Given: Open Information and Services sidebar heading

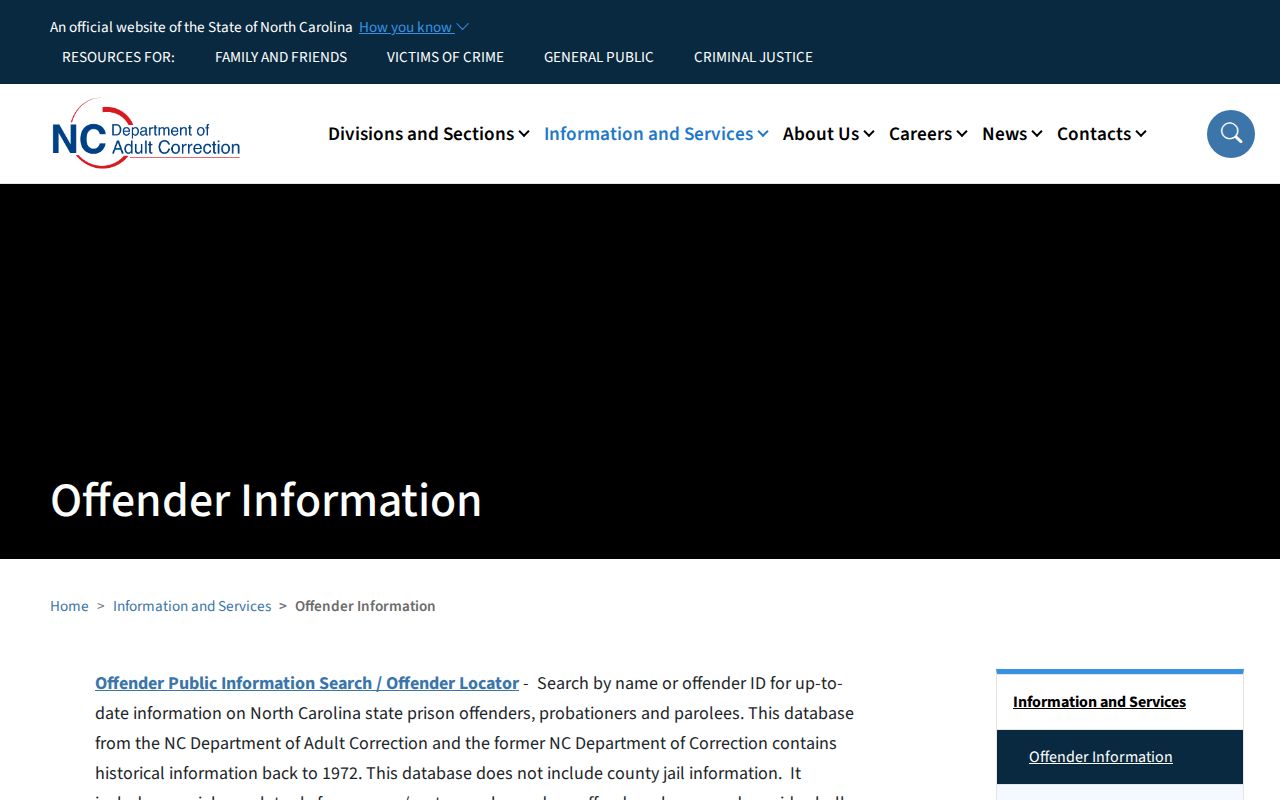Looking at the screenshot, I should [1099, 702].
